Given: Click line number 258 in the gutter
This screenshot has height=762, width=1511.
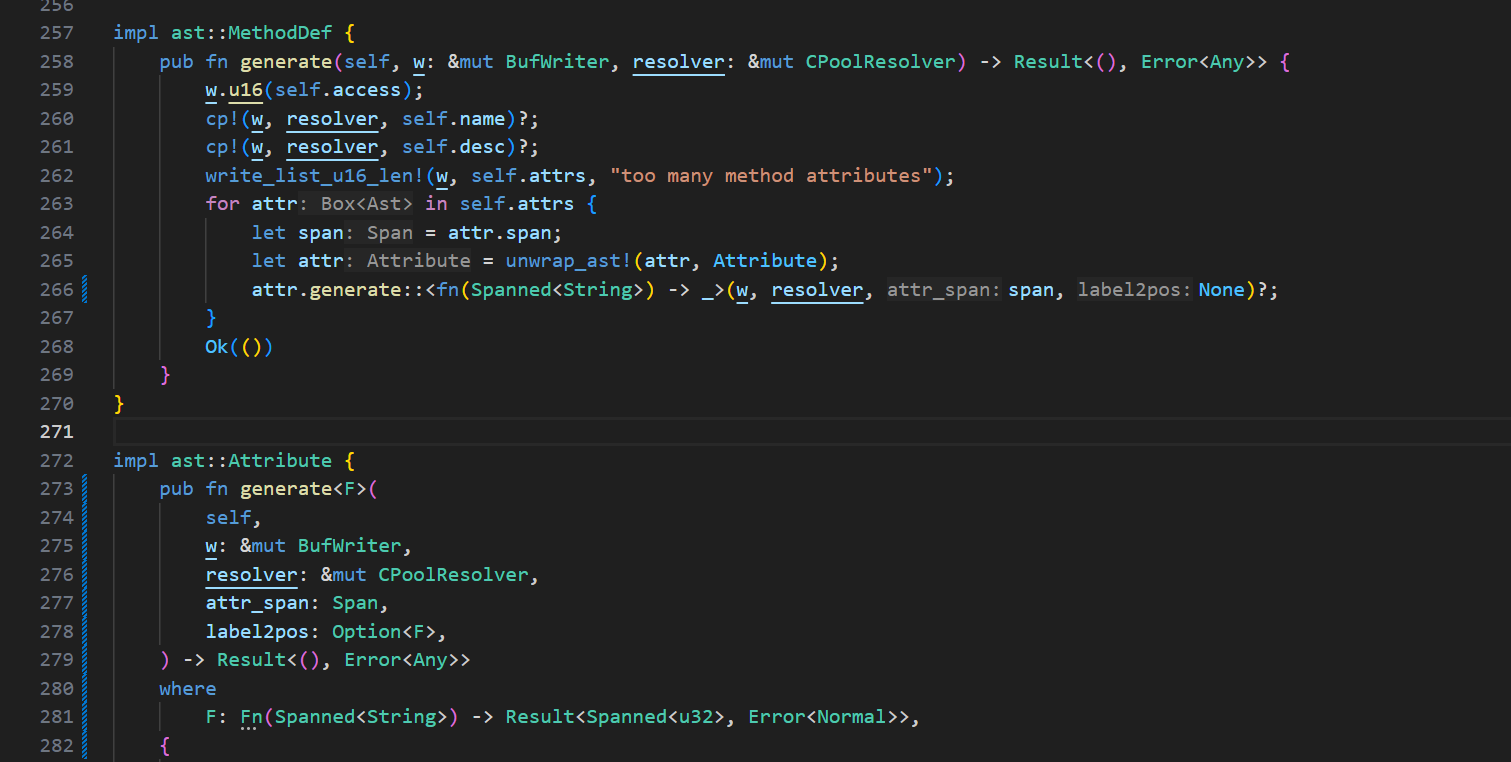Looking at the screenshot, I should [56, 62].
